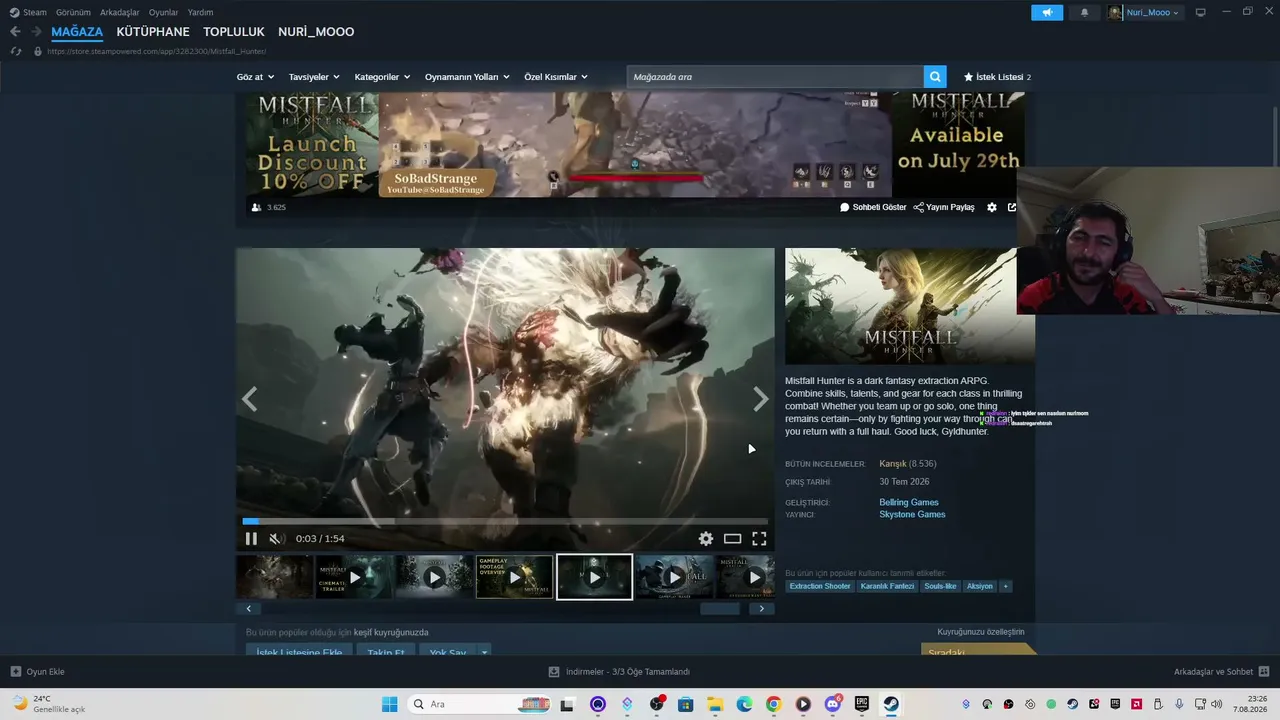Image resolution: width=1280 pixels, height=720 pixels.
Task: Open the Oyunlar menu
Action: [x=164, y=12]
